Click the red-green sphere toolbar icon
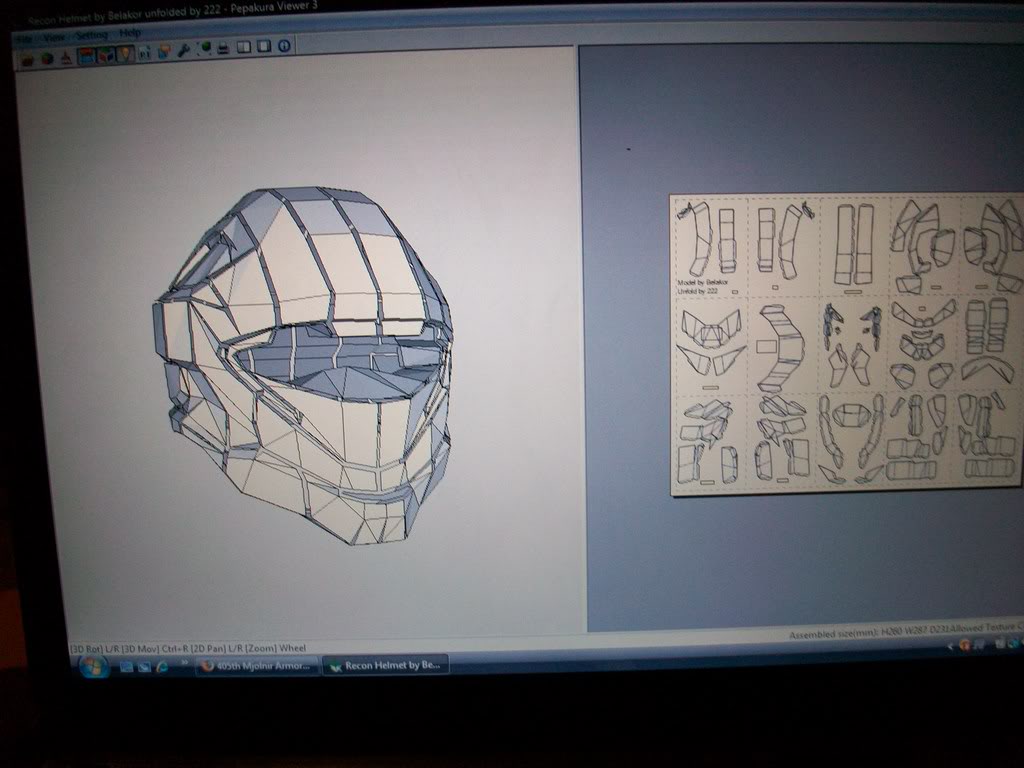The height and width of the screenshot is (768, 1024). point(47,59)
